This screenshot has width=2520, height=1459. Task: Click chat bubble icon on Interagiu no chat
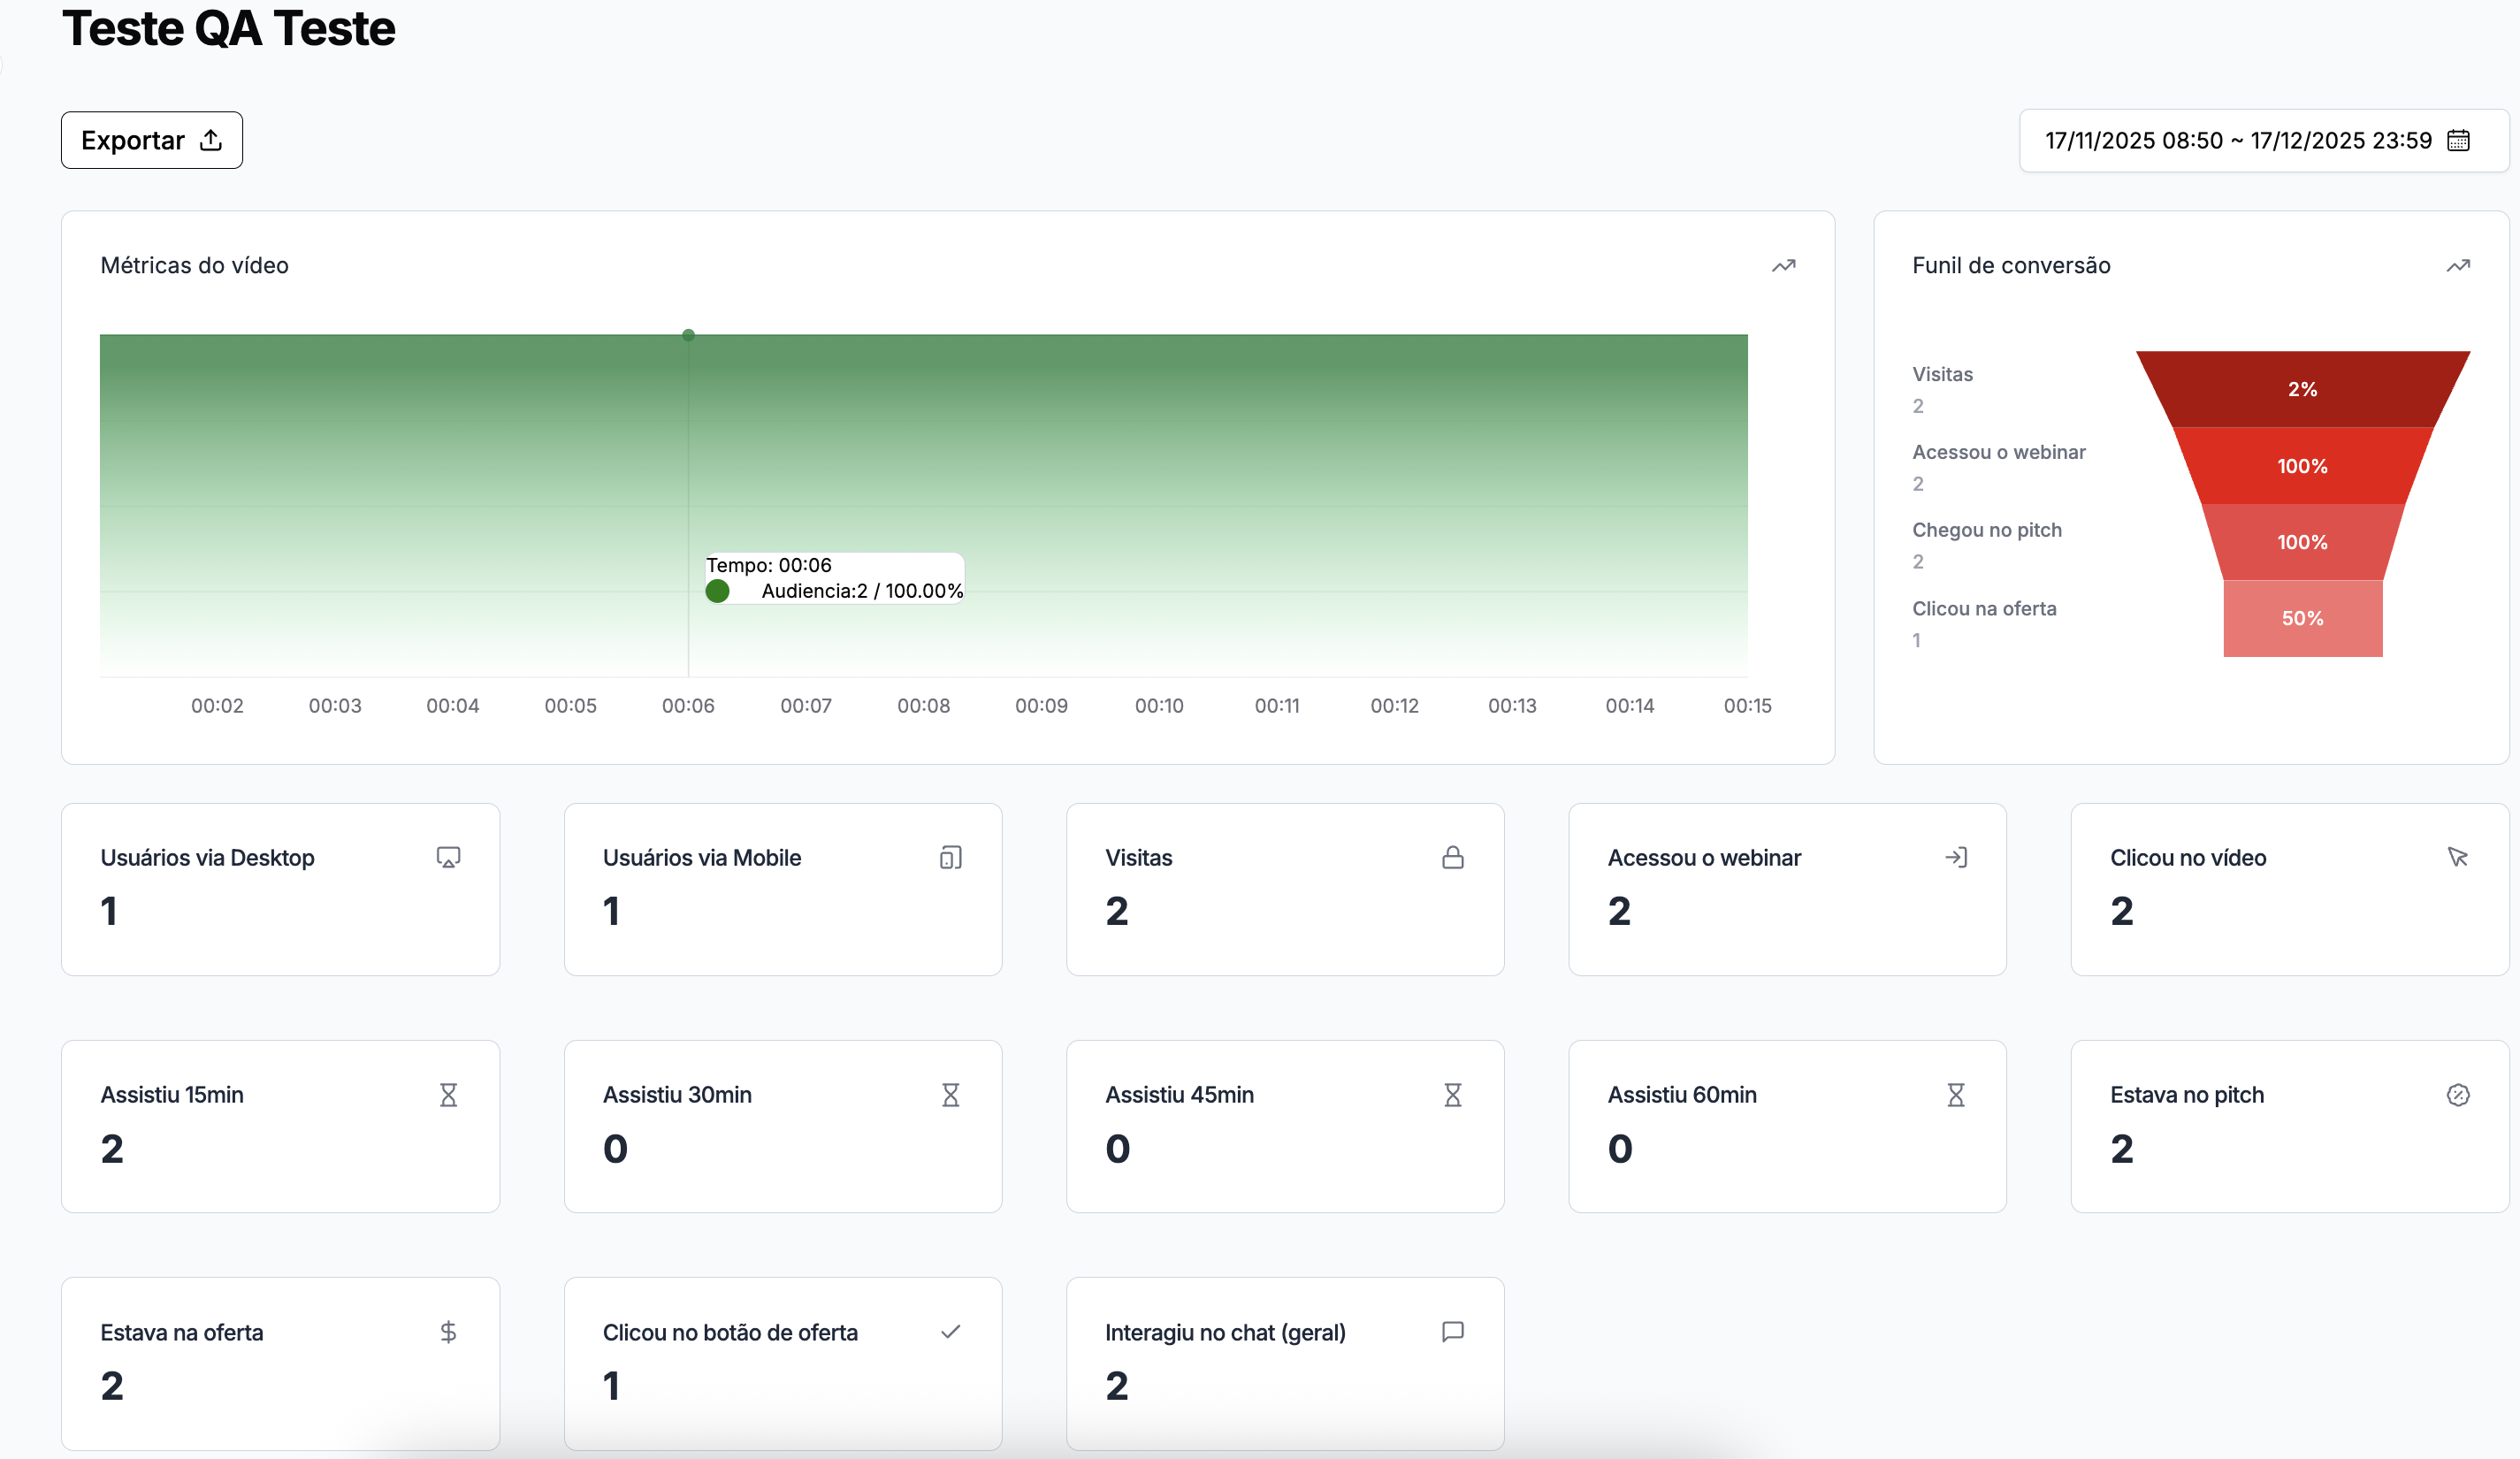1452,1332
